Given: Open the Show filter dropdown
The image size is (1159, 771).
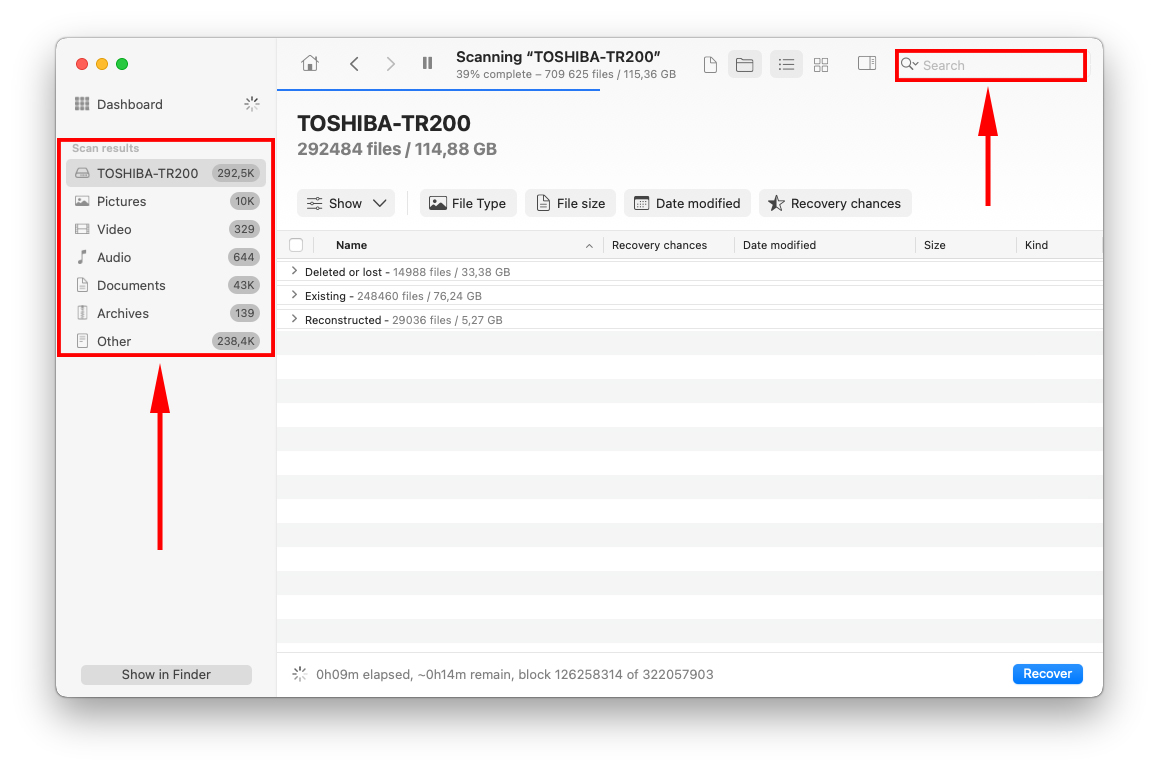Looking at the screenshot, I should tap(346, 203).
